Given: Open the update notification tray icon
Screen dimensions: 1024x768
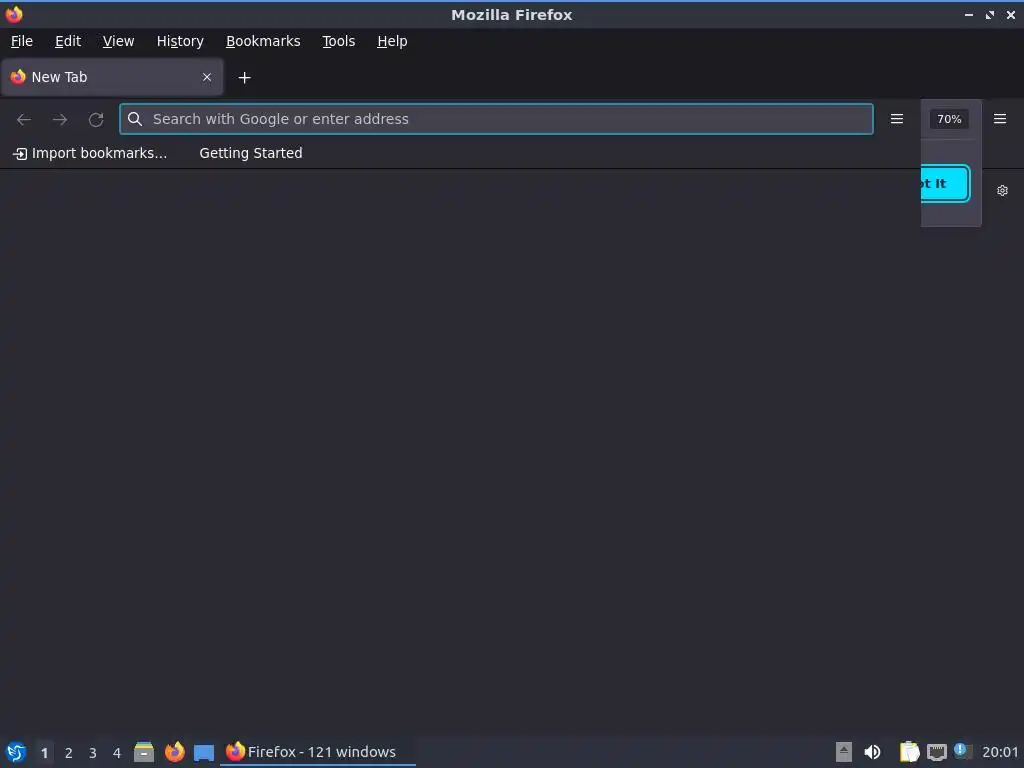Looking at the screenshot, I should click(x=963, y=751).
